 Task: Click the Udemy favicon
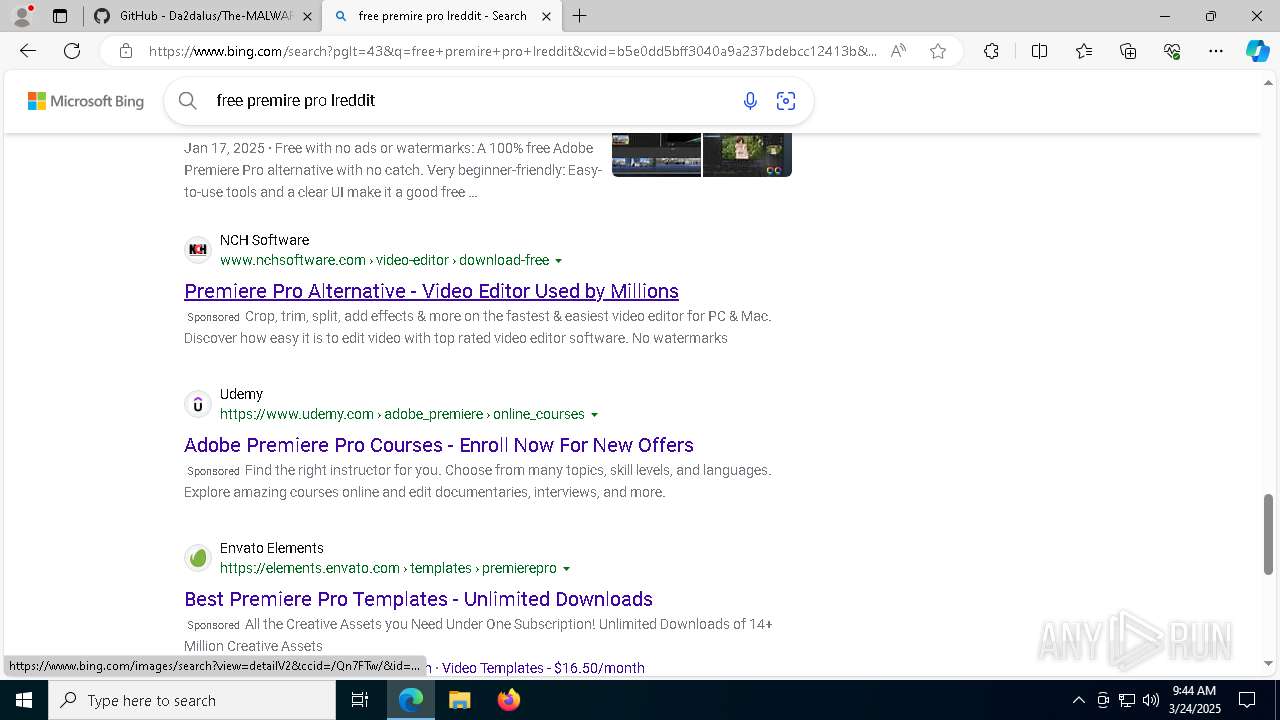[198, 404]
